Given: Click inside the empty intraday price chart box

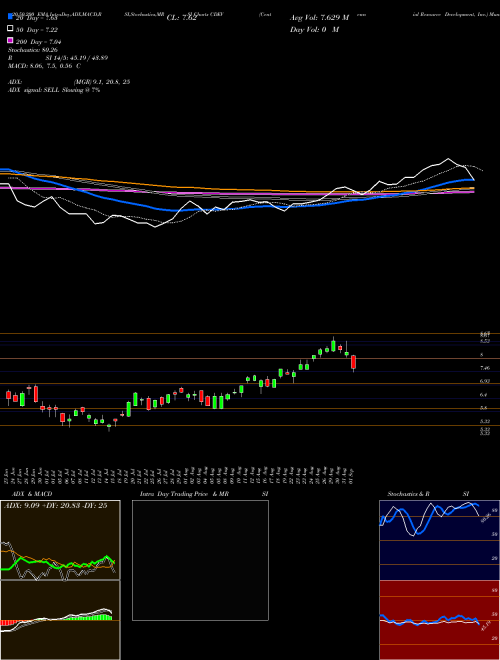Looking at the screenshot, I should 200,560.
